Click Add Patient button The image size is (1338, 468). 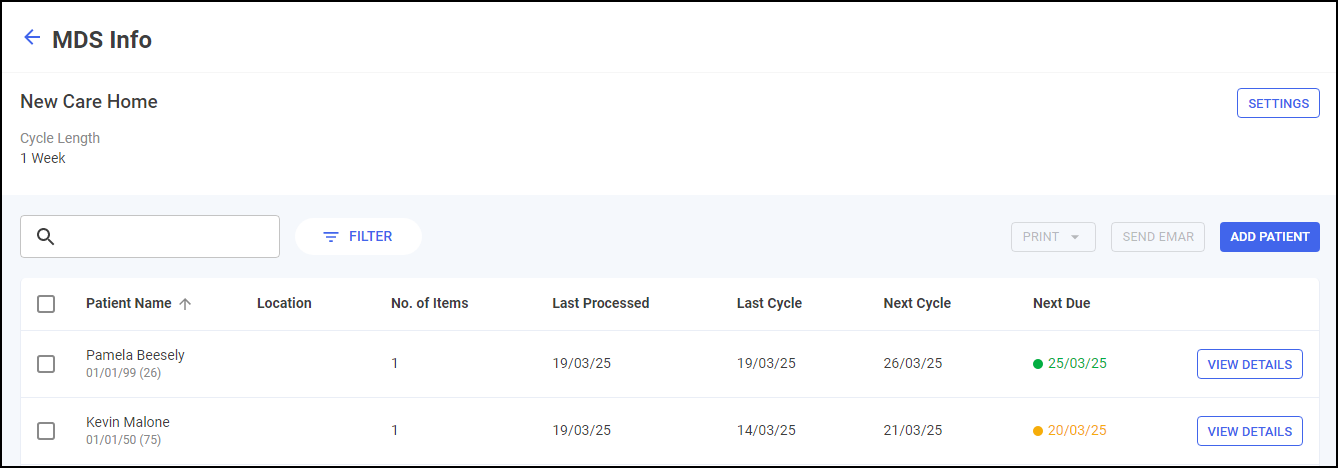[1269, 237]
